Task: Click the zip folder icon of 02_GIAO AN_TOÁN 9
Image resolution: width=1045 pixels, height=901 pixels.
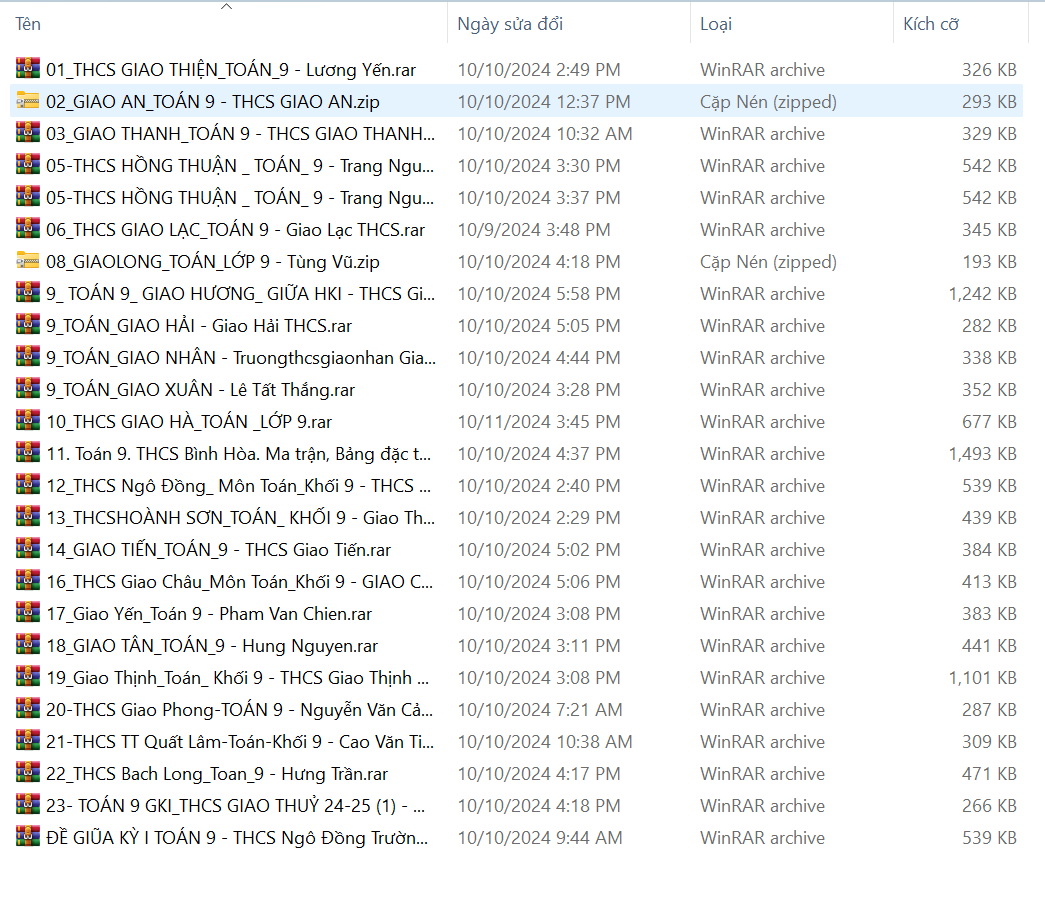Action: click(x=27, y=101)
